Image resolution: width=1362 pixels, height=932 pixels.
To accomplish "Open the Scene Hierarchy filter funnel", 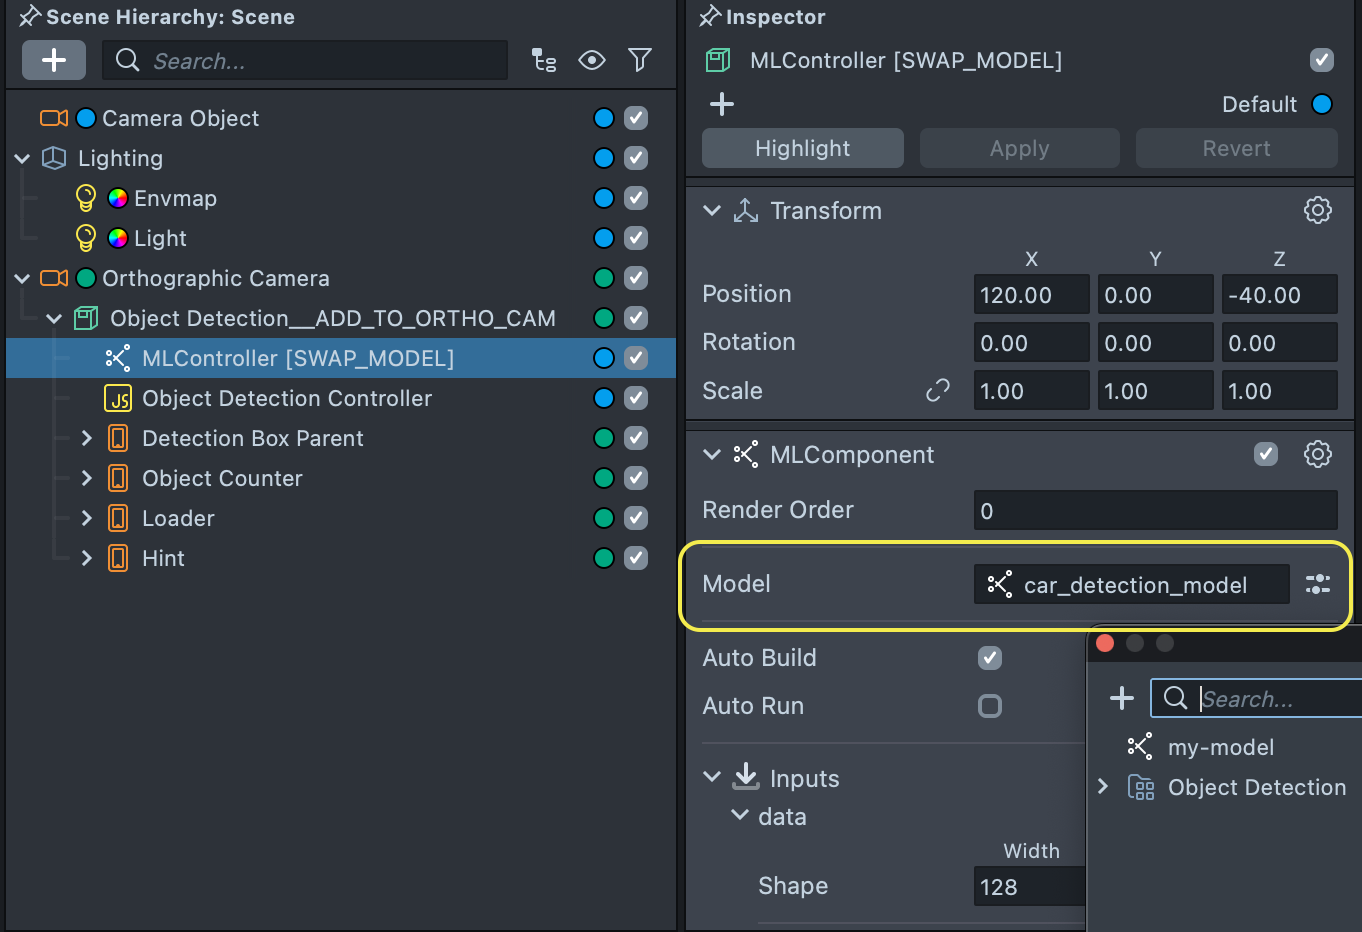I will 640,61.
